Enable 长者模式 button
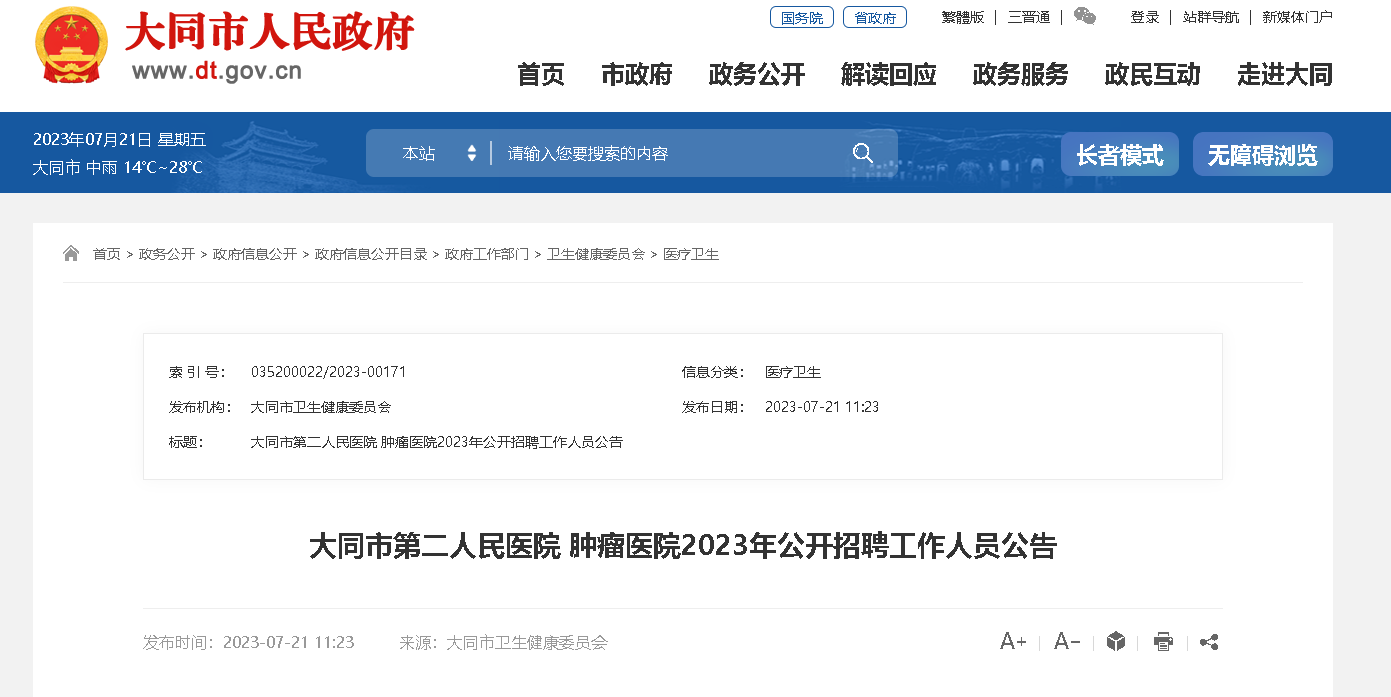Viewport: 1391px width, 697px height. click(1120, 154)
